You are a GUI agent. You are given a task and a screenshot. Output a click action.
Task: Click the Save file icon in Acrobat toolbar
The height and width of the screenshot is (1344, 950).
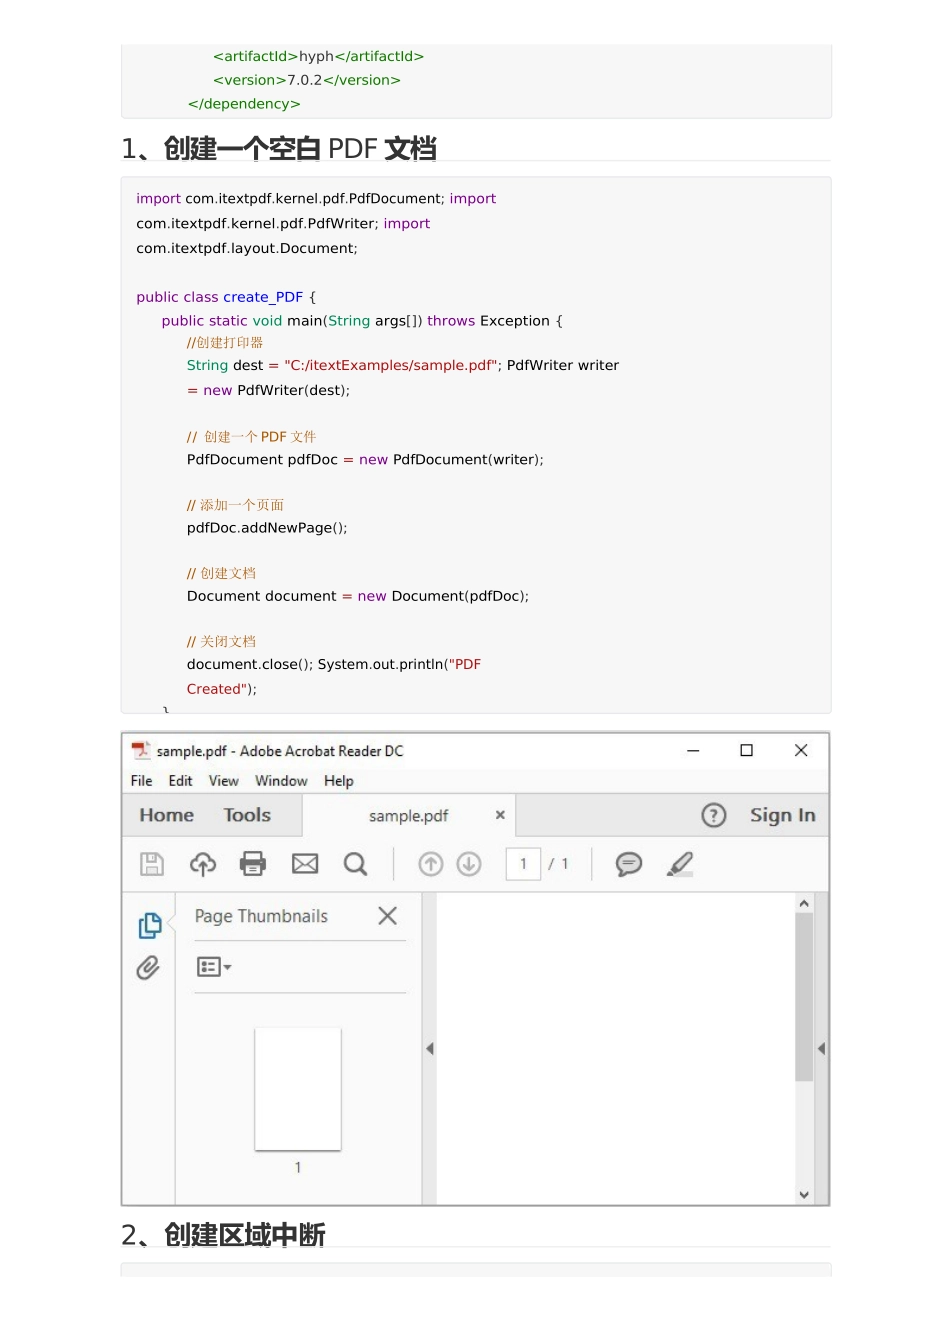point(152,864)
